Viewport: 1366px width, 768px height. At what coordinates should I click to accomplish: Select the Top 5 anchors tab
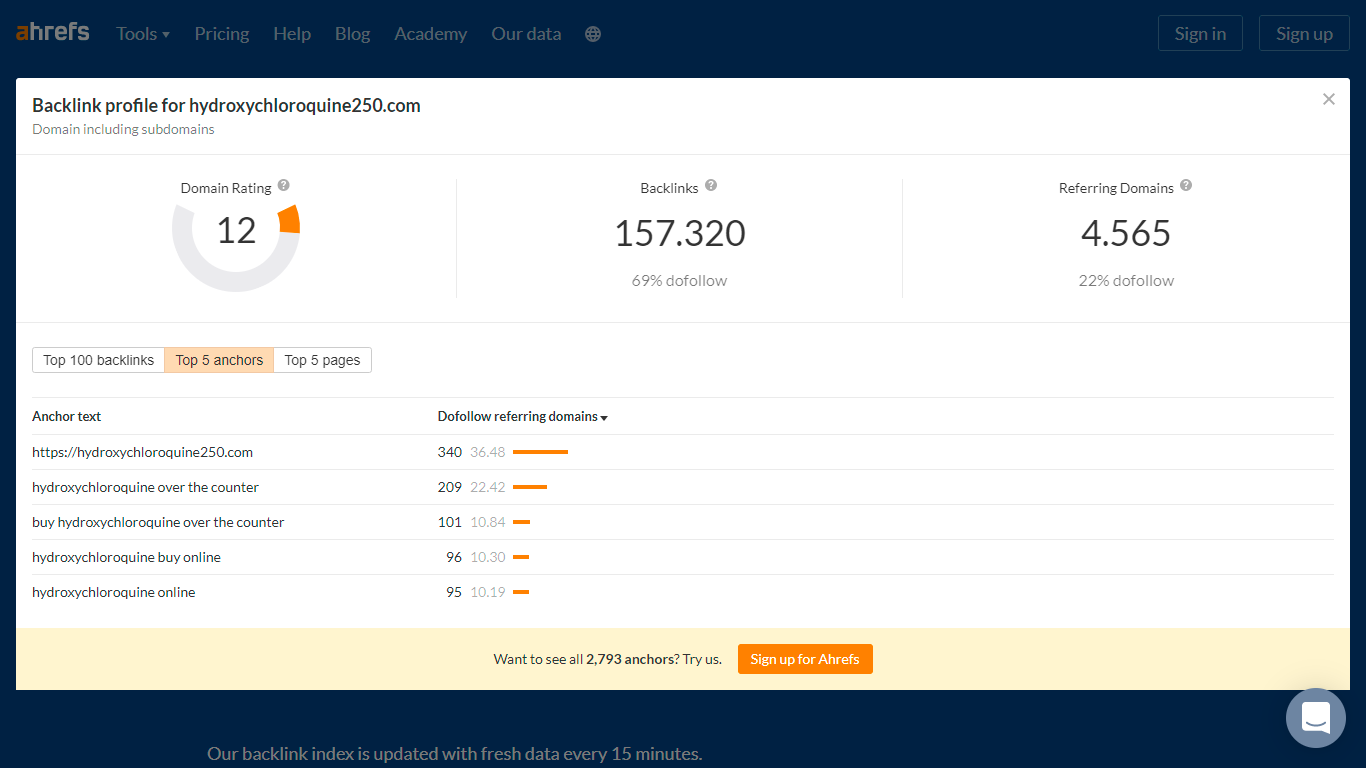click(219, 360)
